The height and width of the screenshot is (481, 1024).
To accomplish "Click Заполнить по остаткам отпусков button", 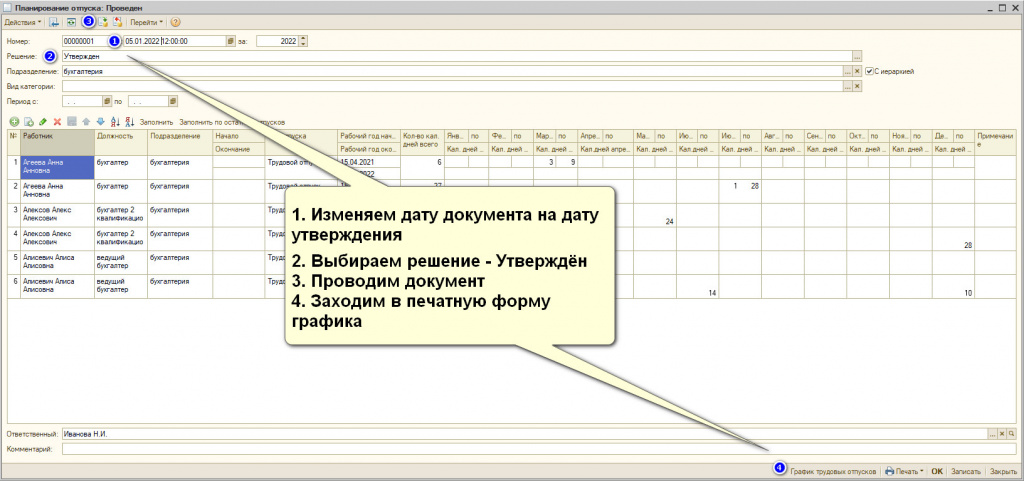I will pos(232,122).
